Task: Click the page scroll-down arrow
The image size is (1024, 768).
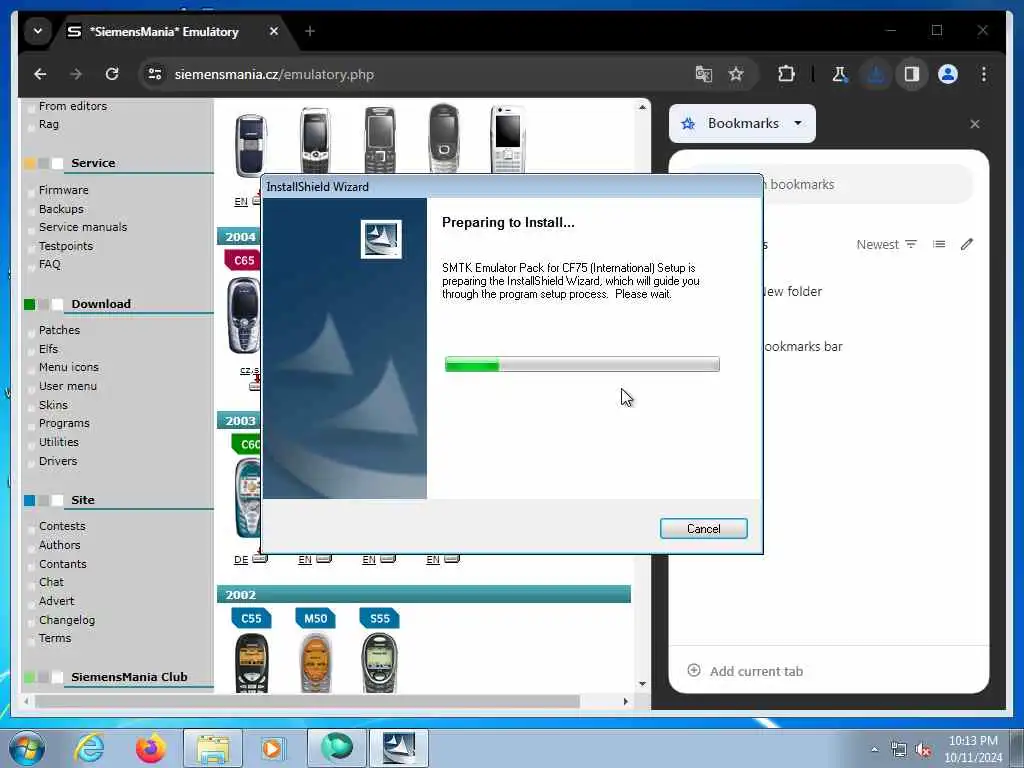Action: (x=642, y=684)
